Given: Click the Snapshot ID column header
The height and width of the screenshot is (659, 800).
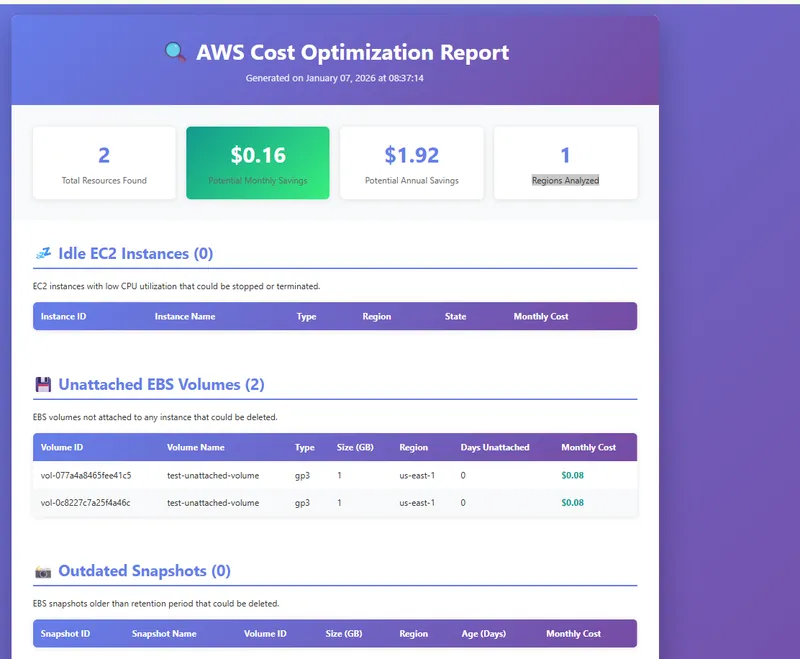Looking at the screenshot, I should tap(65, 633).
